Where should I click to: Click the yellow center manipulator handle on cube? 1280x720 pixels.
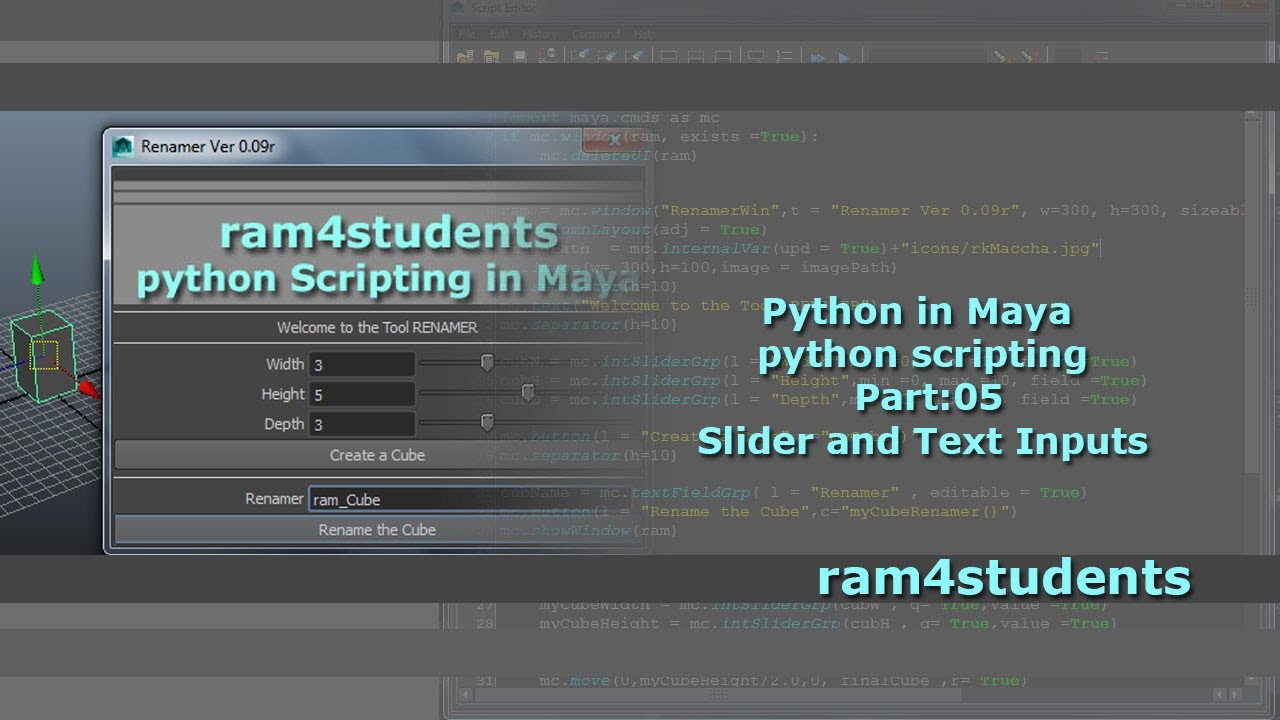[x=45, y=355]
